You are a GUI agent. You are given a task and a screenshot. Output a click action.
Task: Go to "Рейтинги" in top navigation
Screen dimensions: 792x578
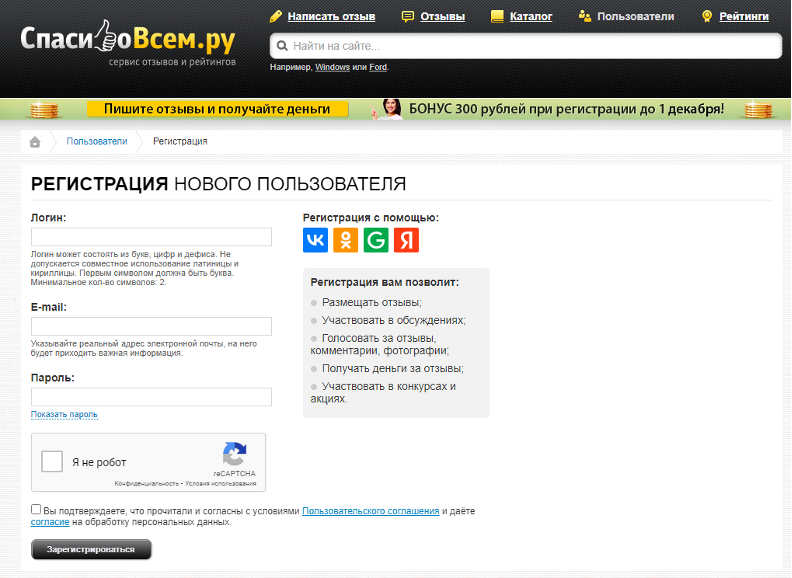(743, 16)
